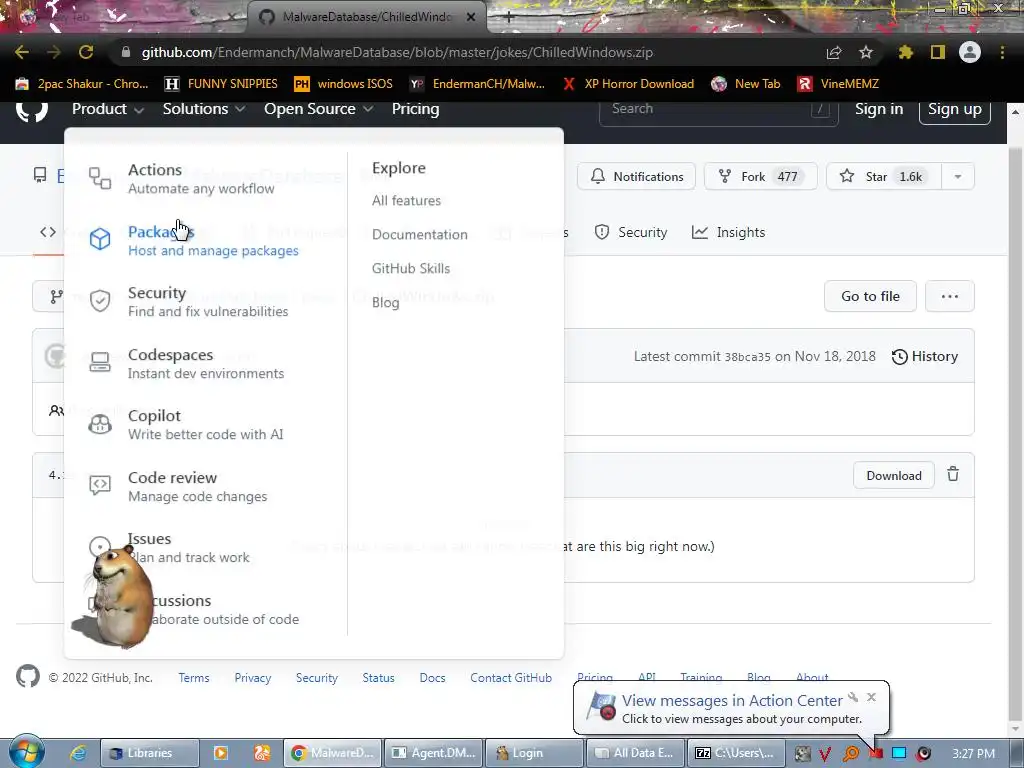Click the Code review icon
The image size is (1024, 768).
(100, 485)
